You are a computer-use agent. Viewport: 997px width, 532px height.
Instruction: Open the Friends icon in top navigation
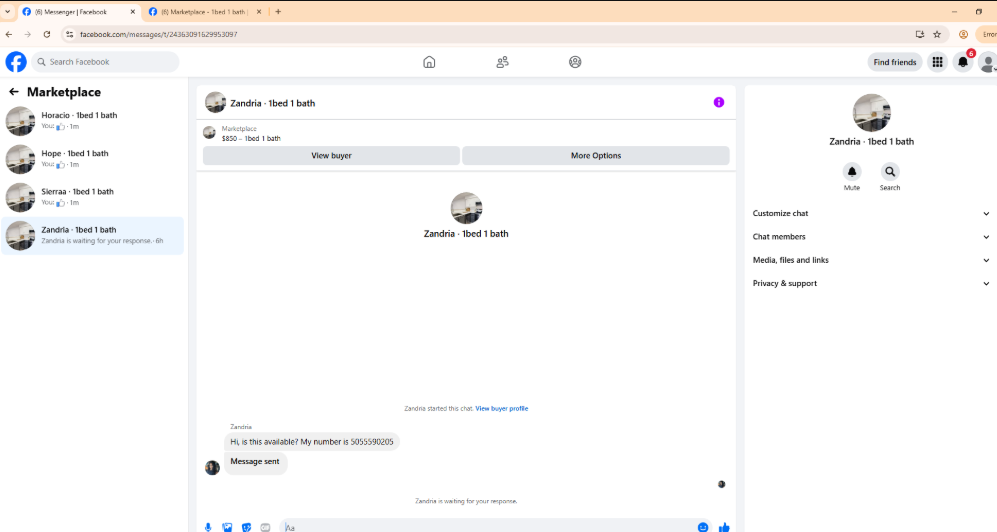502,62
